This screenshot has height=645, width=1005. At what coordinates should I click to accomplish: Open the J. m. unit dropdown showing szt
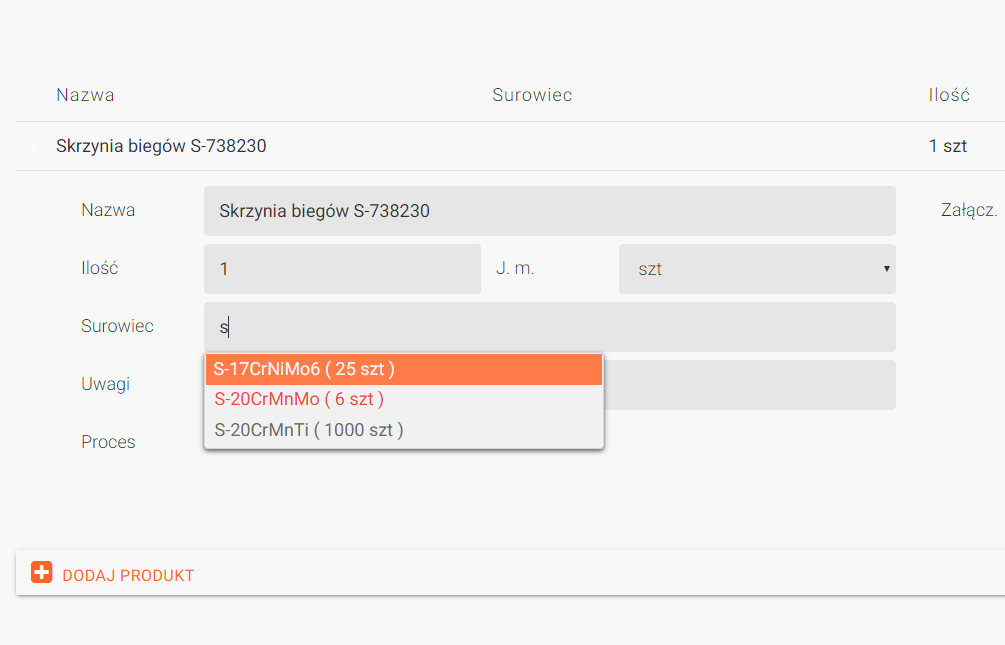coord(756,269)
